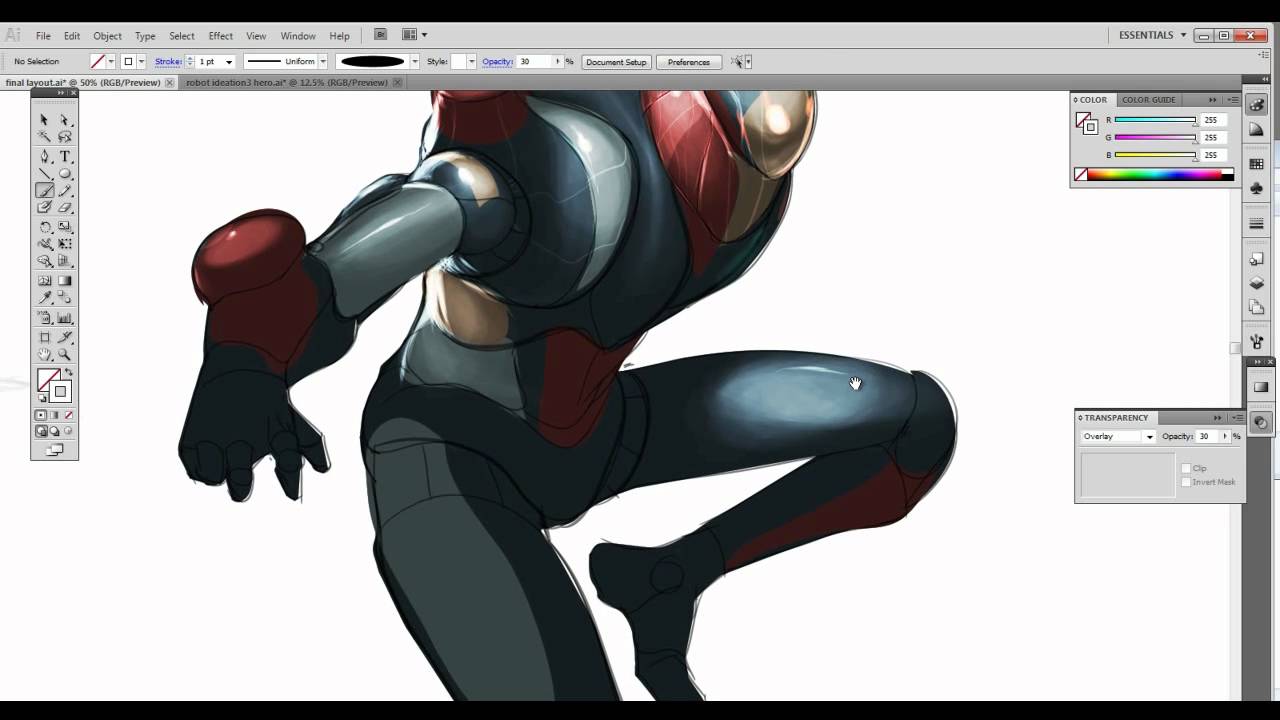Select the Hand tool
Viewport: 1280px width, 720px height.
(x=44, y=354)
